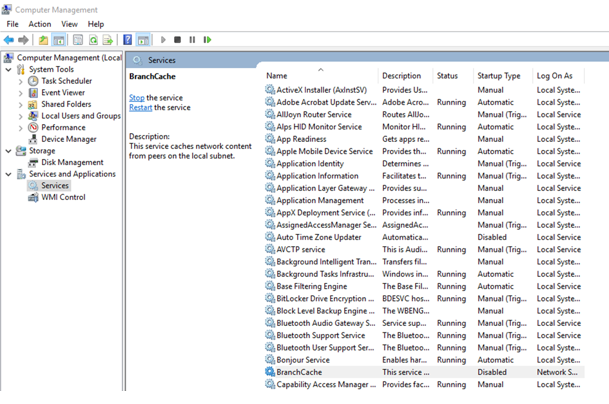Click the Up one level folder icon
This screenshot has width=609, height=404.
coord(44,40)
